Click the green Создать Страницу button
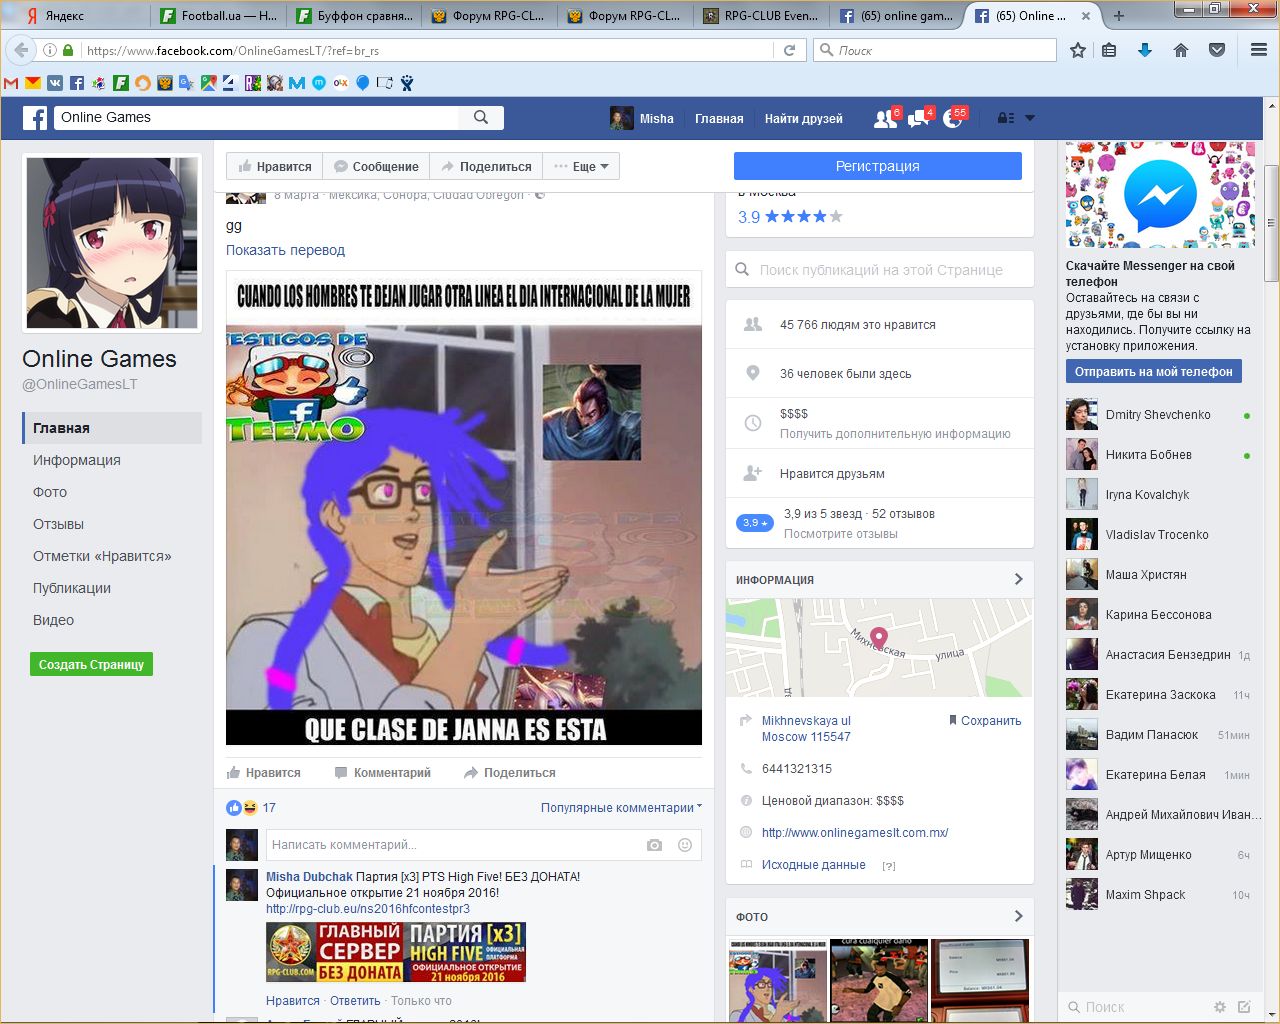The height and width of the screenshot is (1024, 1280). (x=91, y=664)
